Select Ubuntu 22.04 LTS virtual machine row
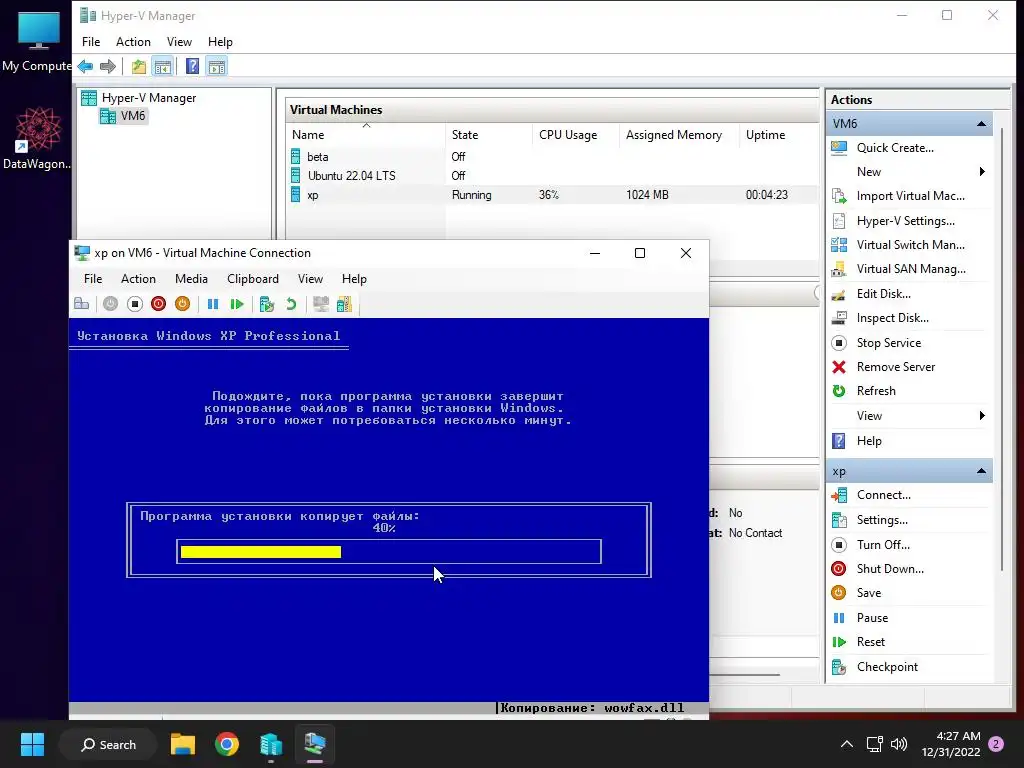 tap(552, 176)
